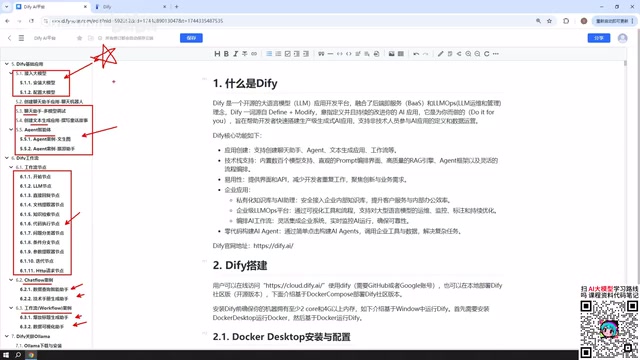This screenshot has height=360, width=640.
Task: Collapse outline section 6.3 Workflow
Action: click(x=11, y=308)
